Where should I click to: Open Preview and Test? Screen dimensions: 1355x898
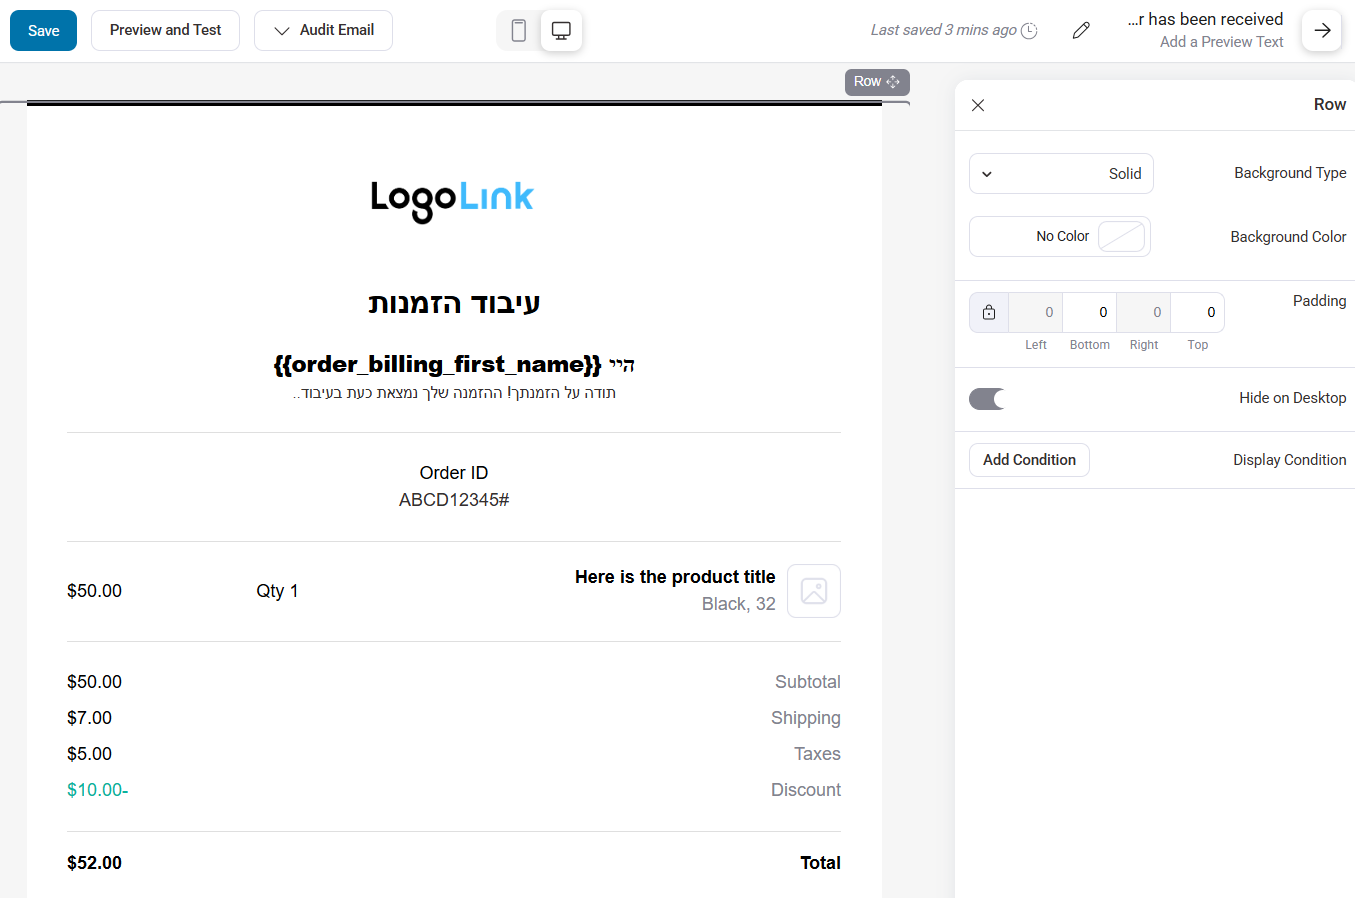[x=164, y=30]
